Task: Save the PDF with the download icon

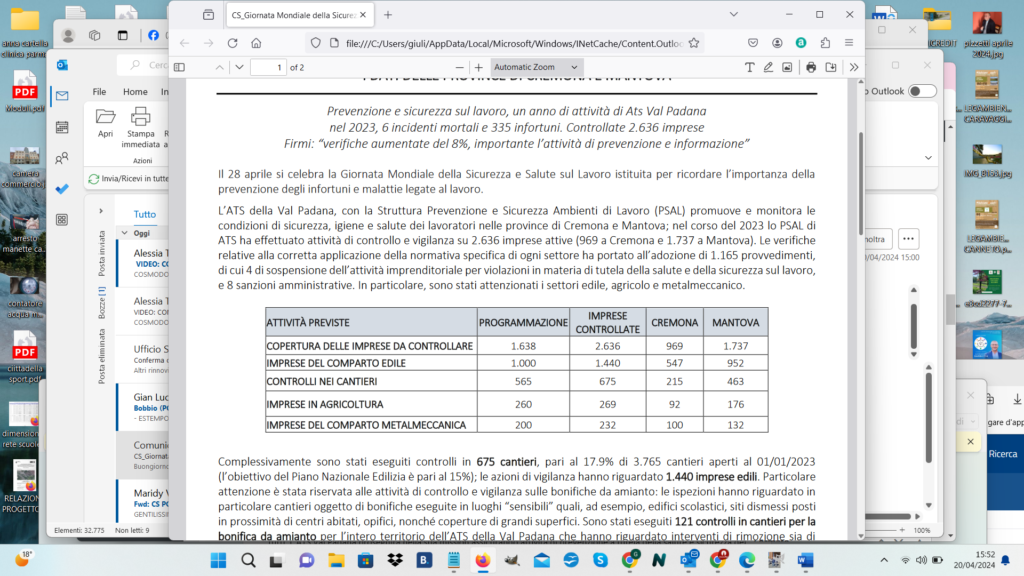Action: coord(830,67)
